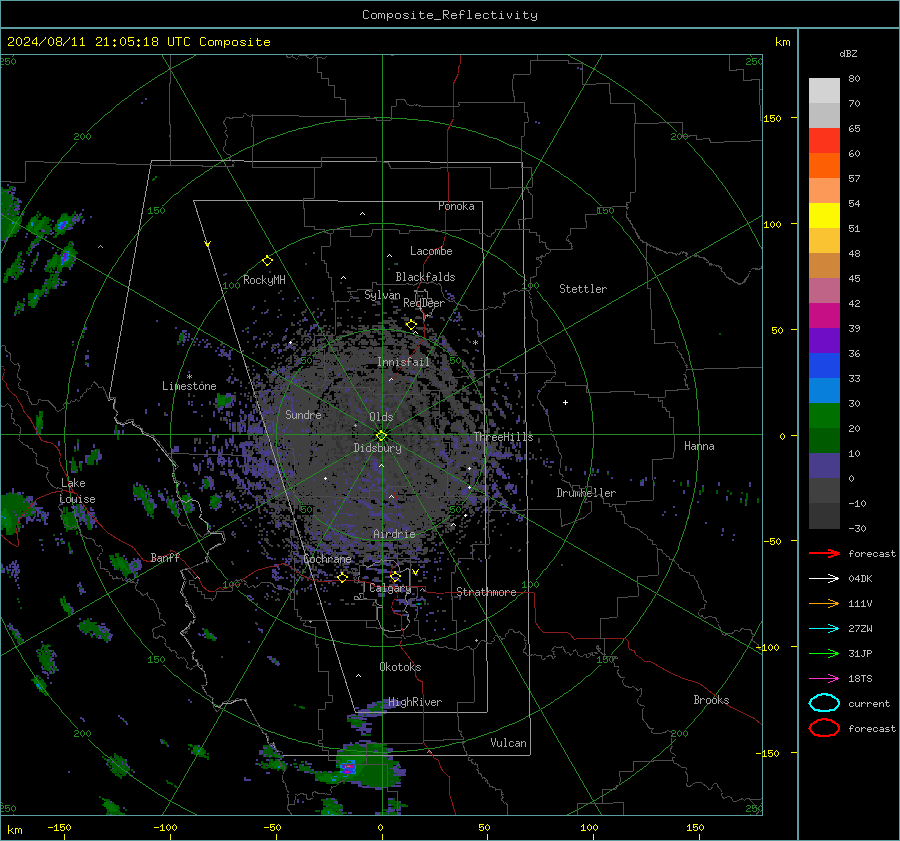Select the purple 10 dBZ color swatch

click(x=824, y=466)
